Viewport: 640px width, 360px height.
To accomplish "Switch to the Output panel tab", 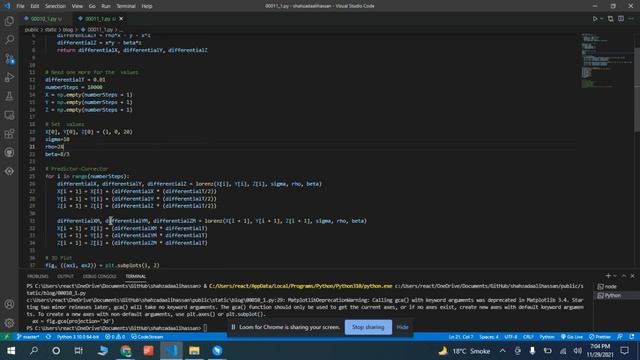I will 65,276.
